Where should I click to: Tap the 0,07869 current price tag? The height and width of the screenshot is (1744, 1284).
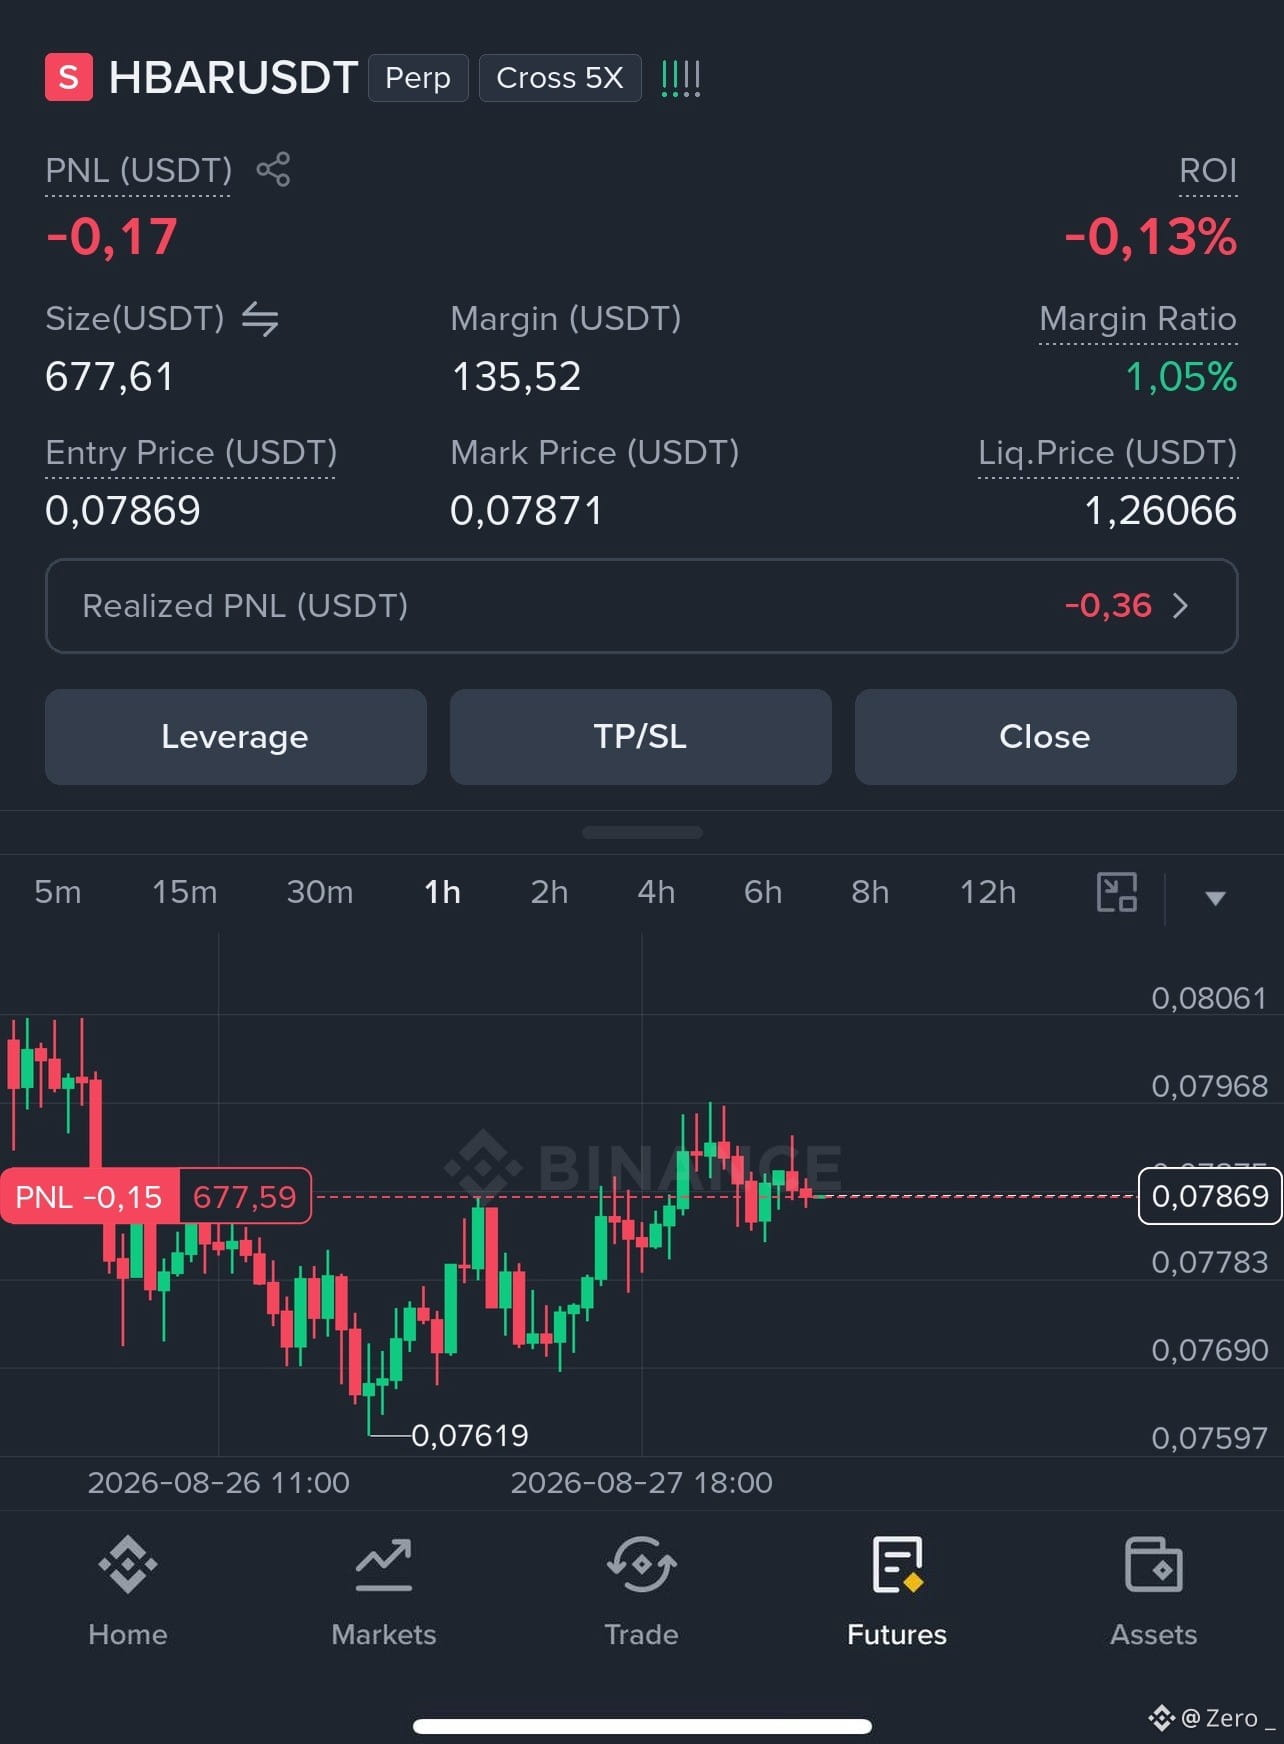click(x=1209, y=1196)
